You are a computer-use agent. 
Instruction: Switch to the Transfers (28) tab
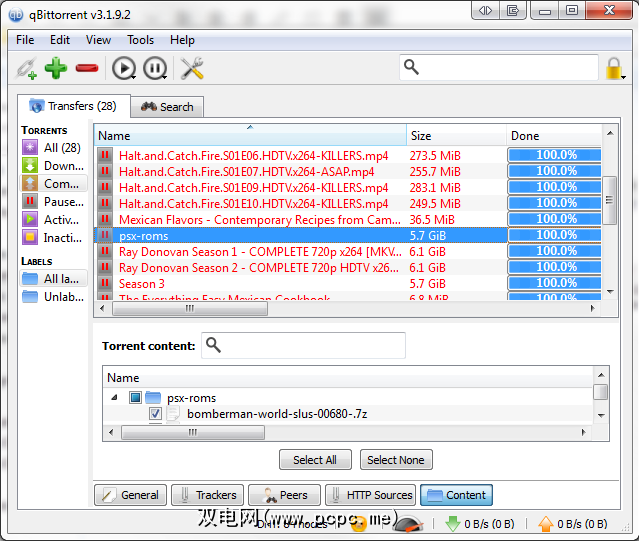[74, 106]
